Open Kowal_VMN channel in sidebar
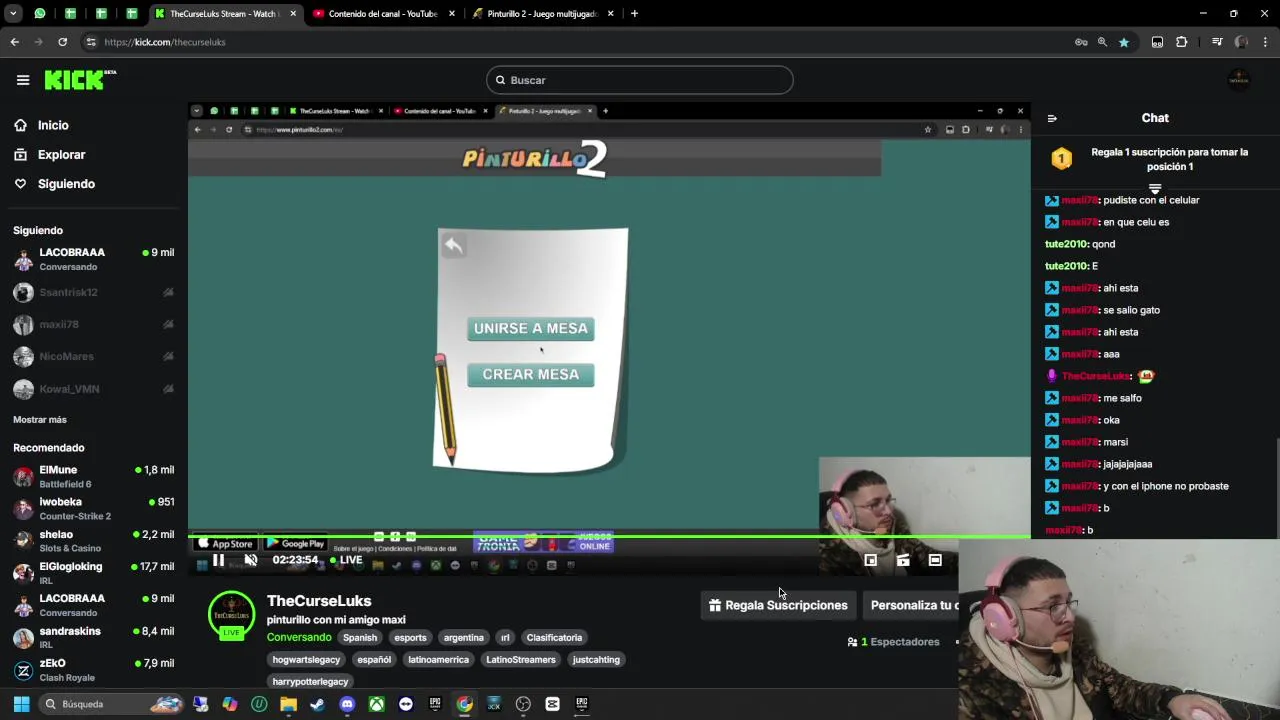The image size is (1280, 720). click(94, 389)
